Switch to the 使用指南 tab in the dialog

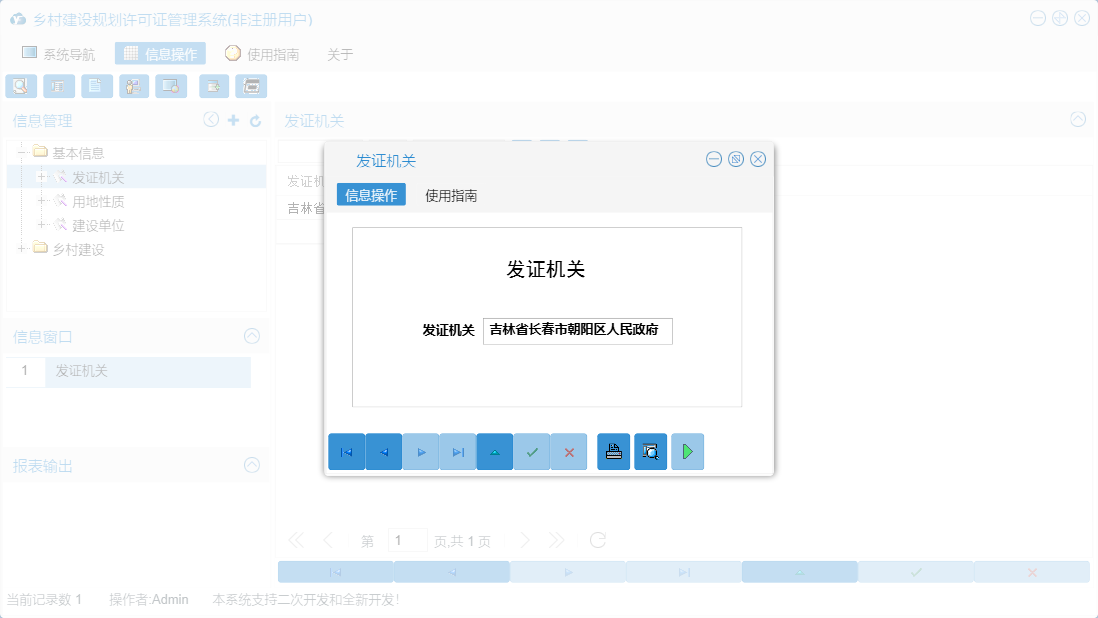450,195
